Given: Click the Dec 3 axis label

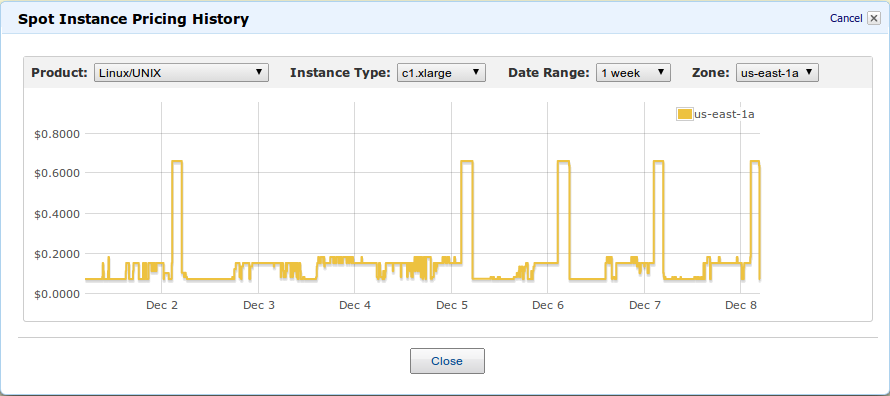Looking at the screenshot, I should click(x=259, y=305).
